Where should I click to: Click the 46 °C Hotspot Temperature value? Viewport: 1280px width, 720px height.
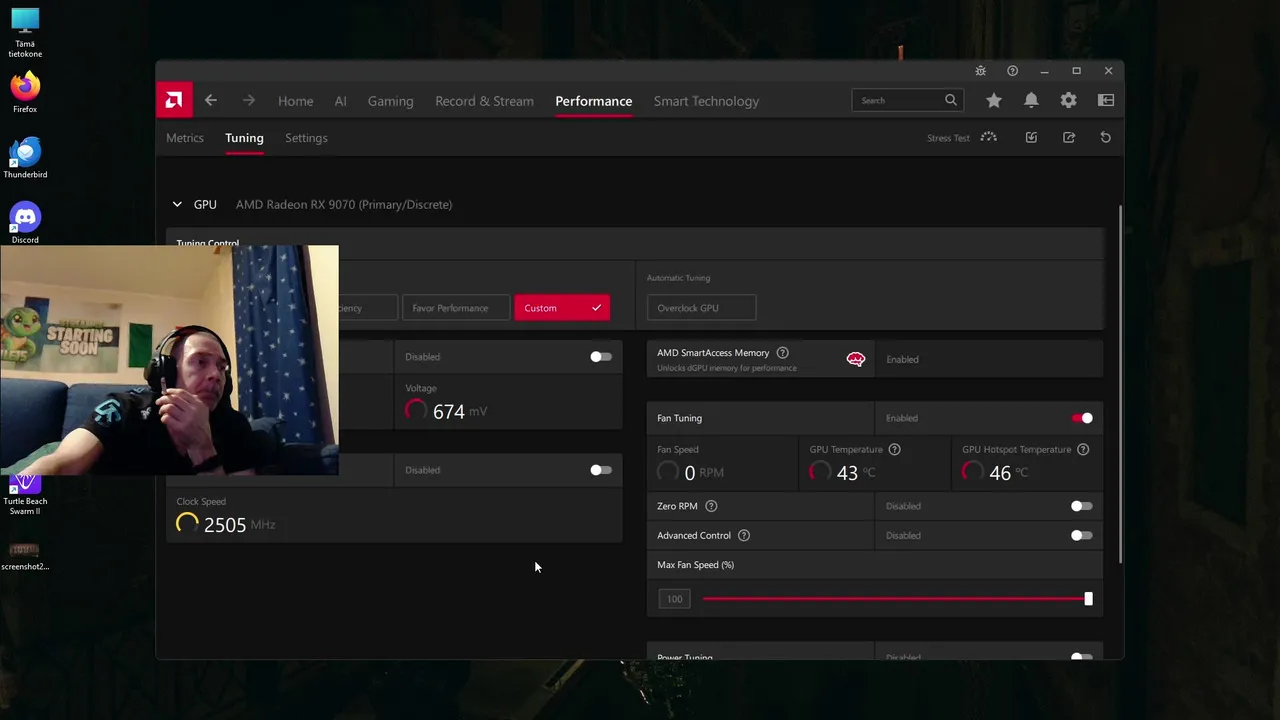[x=1008, y=473]
